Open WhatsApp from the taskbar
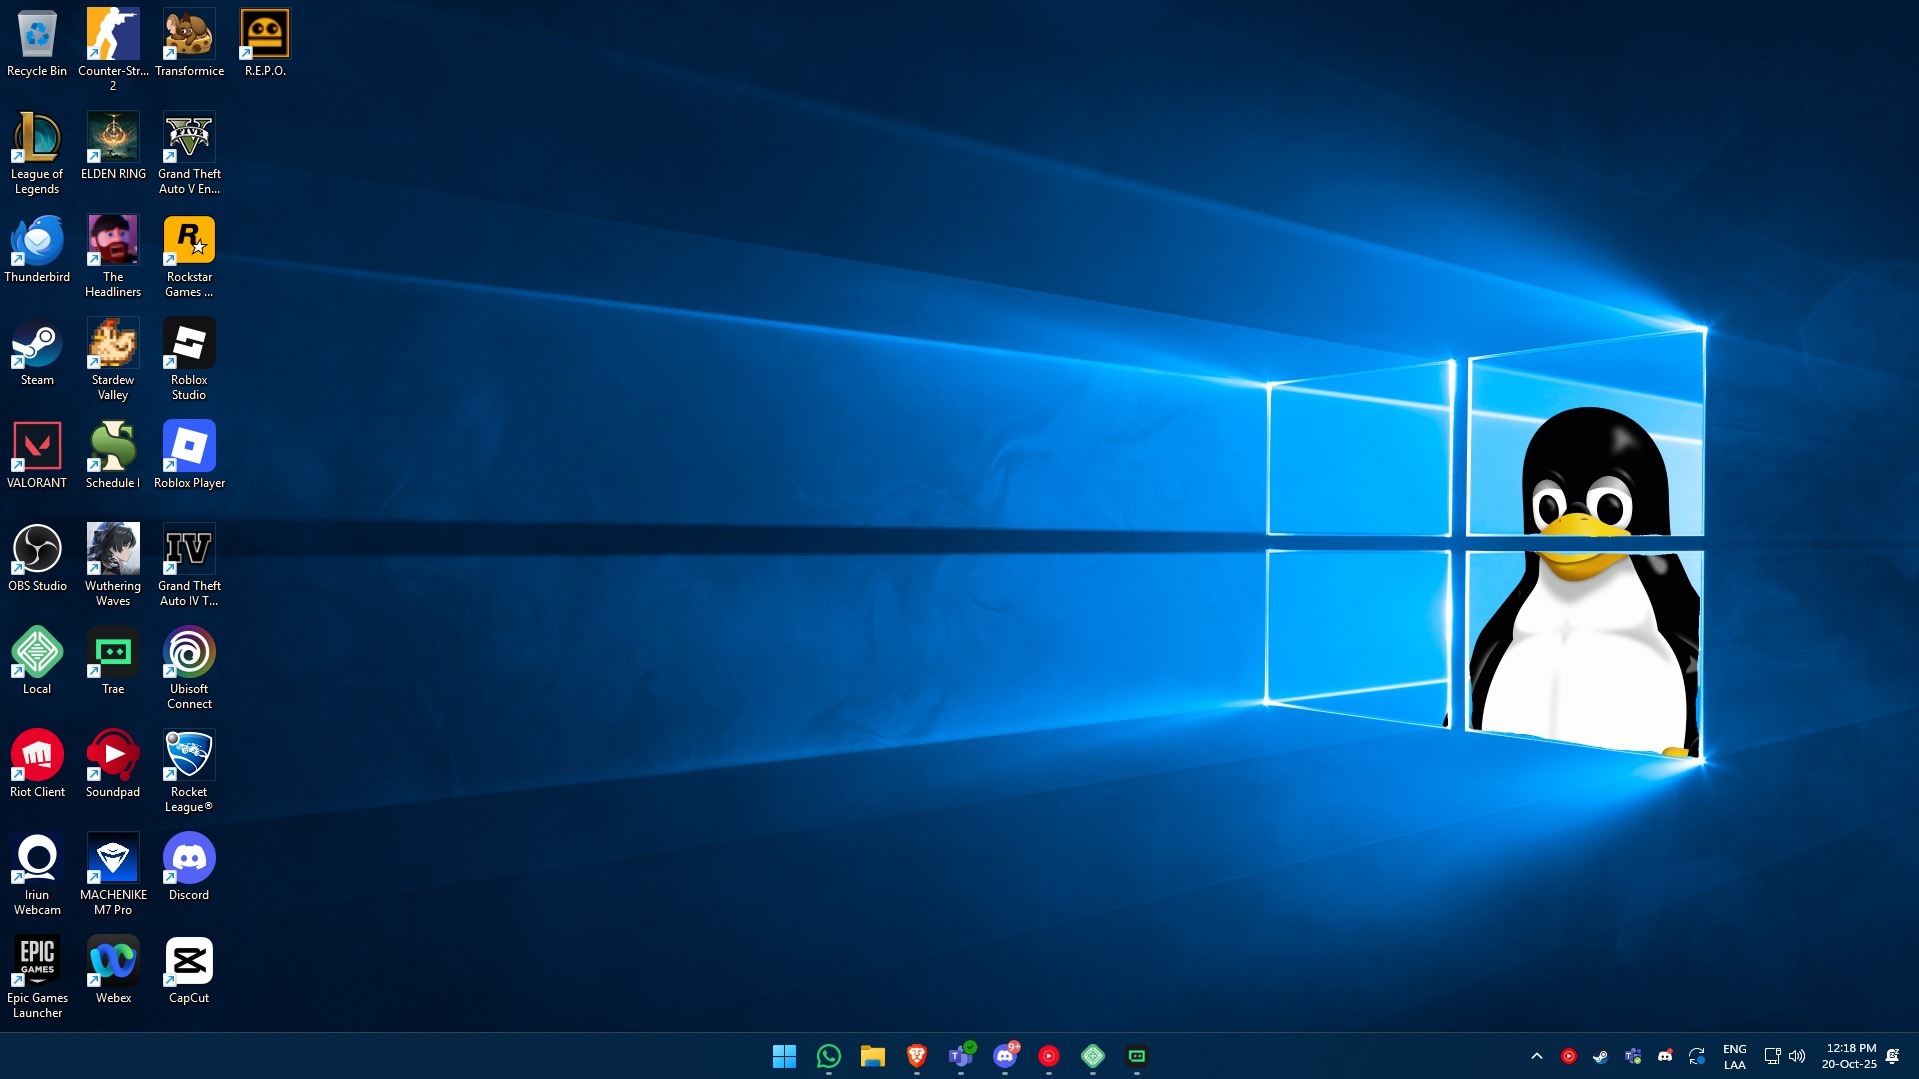Viewport: 1919px width, 1079px height. click(x=828, y=1056)
